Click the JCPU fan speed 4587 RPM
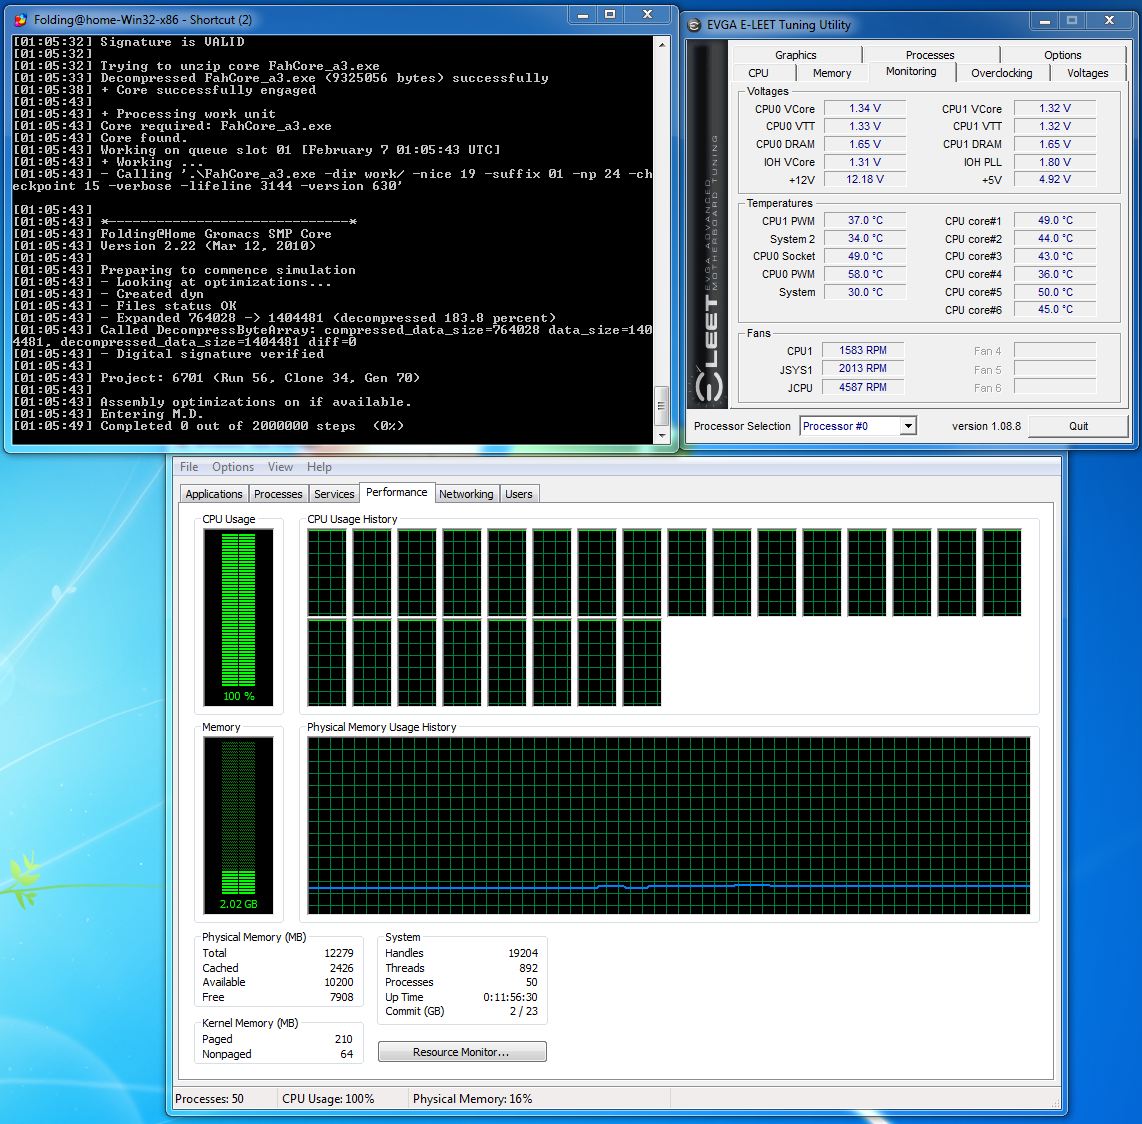 [x=863, y=388]
